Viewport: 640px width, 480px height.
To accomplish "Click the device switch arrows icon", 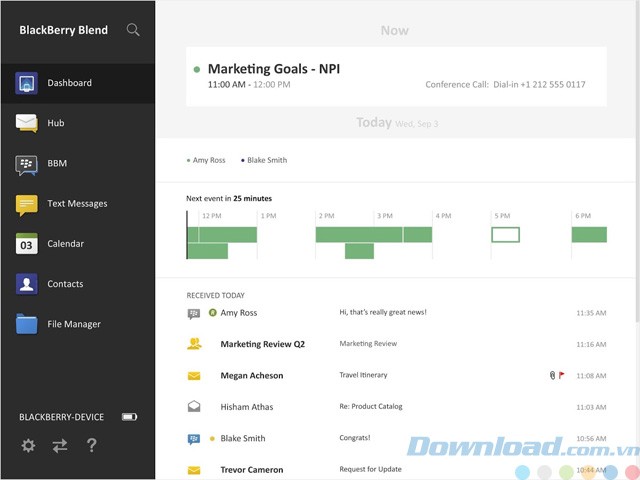I will [x=60, y=446].
